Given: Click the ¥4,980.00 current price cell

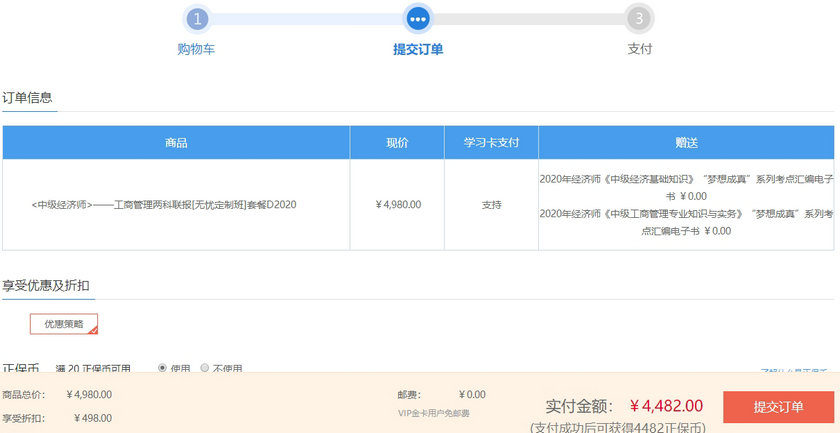Looking at the screenshot, I should click(398, 205).
